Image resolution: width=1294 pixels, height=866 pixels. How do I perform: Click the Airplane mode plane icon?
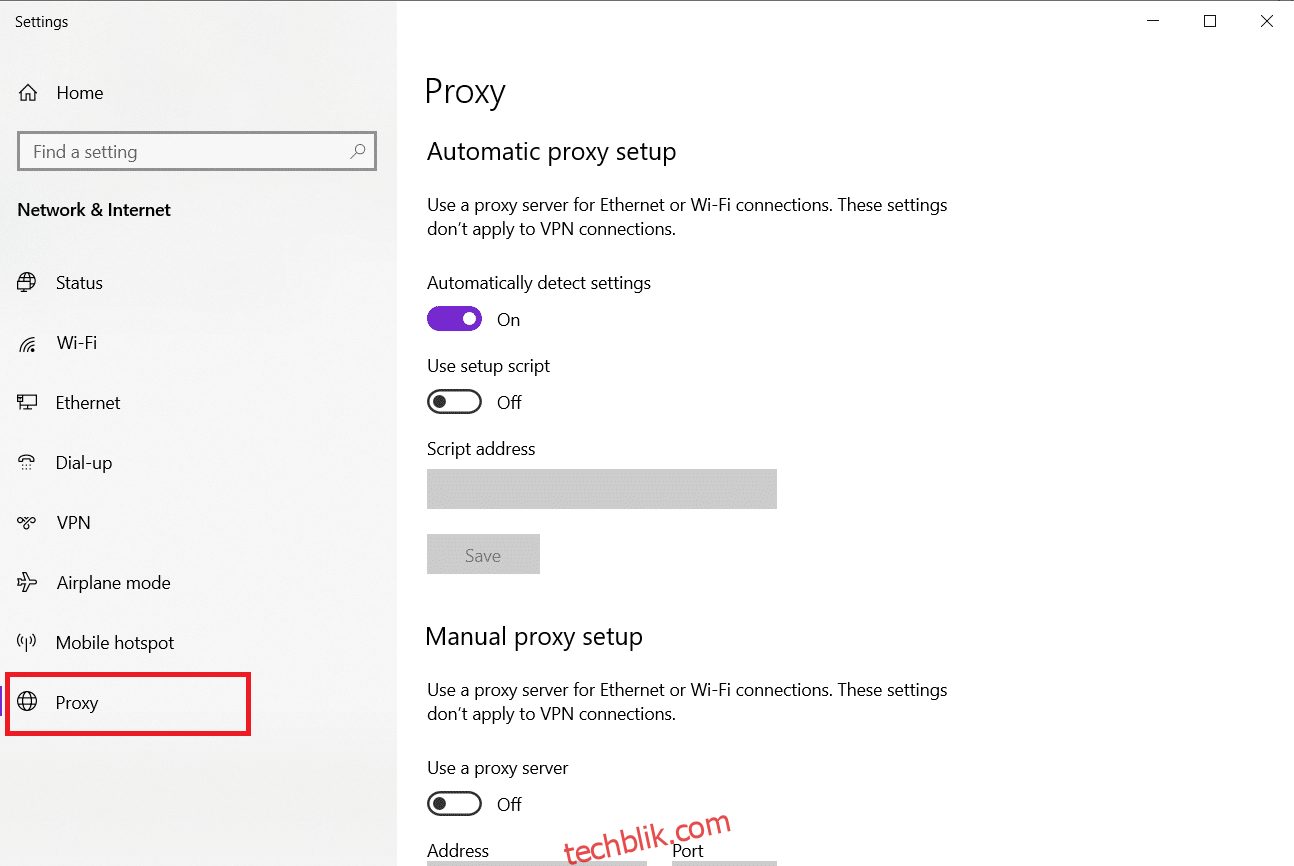(27, 583)
